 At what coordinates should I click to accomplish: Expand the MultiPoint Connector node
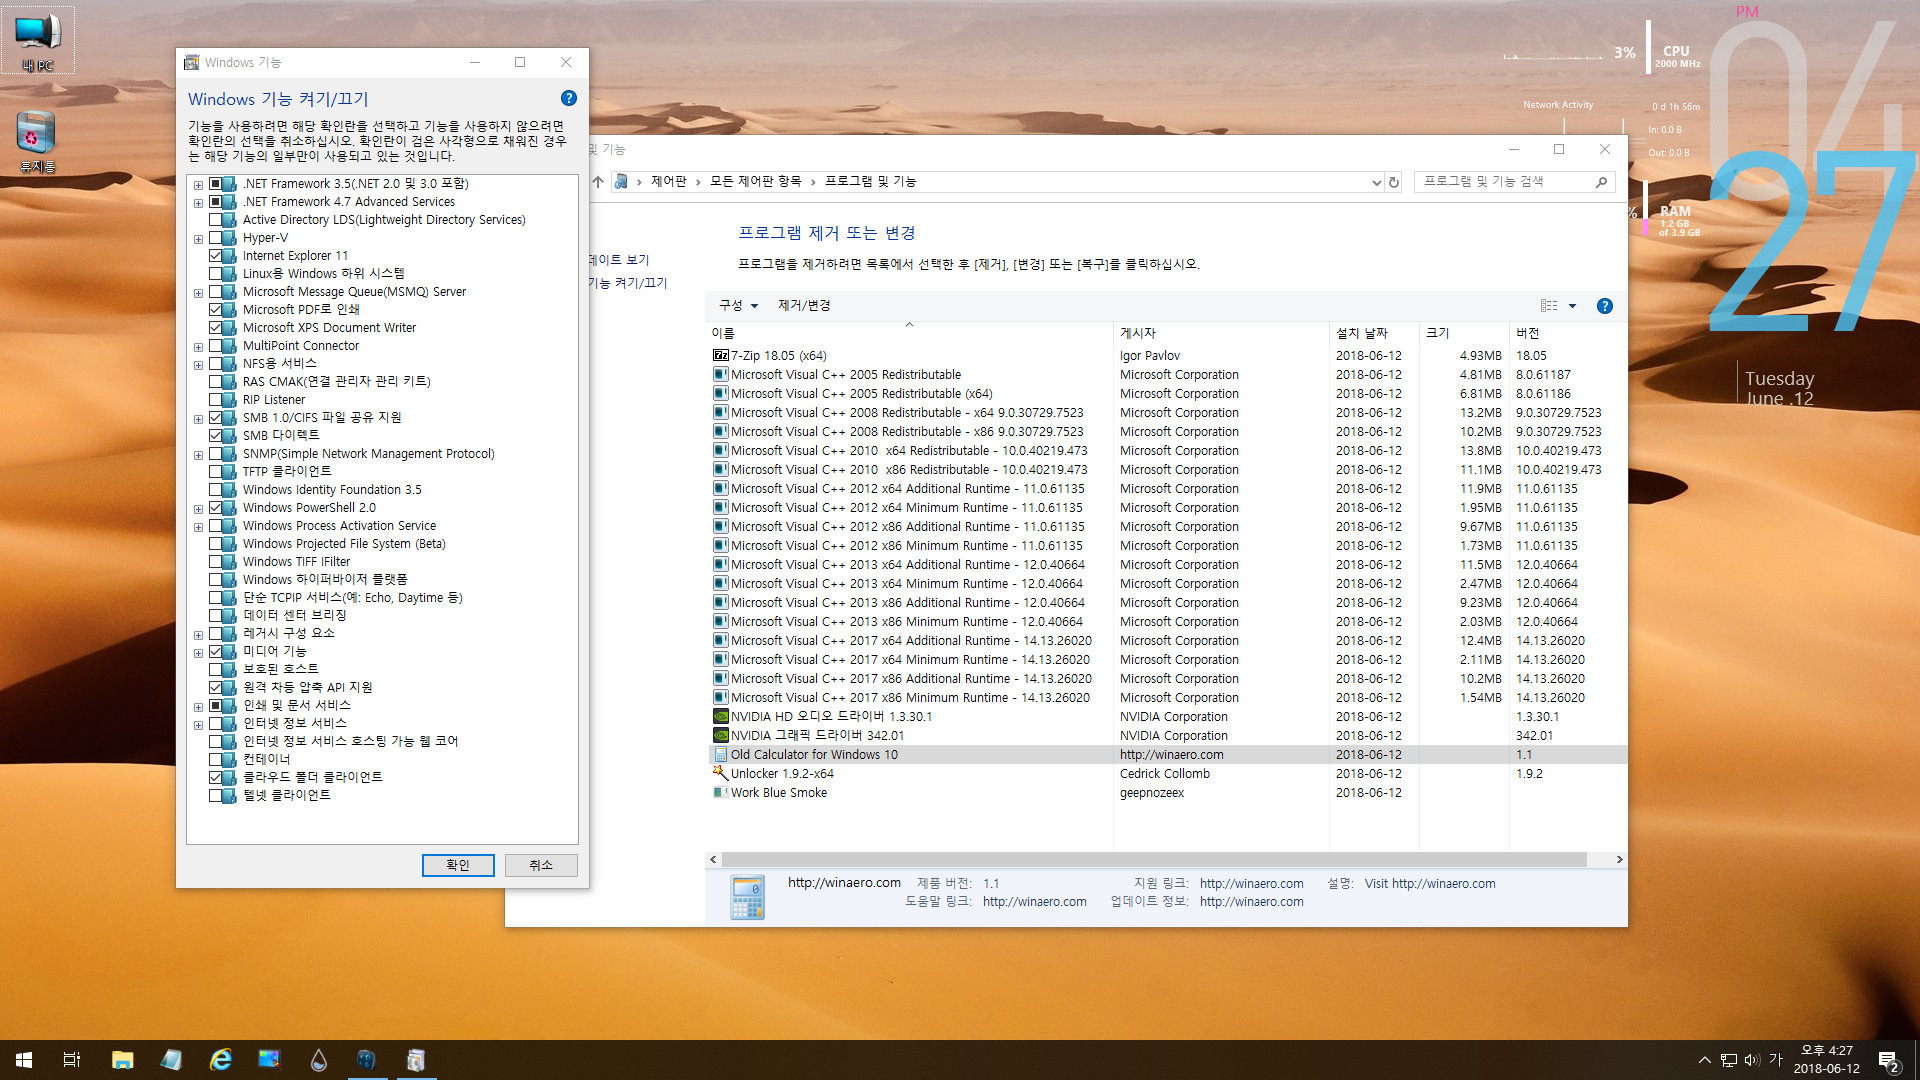pyautogui.click(x=198, y=347)
